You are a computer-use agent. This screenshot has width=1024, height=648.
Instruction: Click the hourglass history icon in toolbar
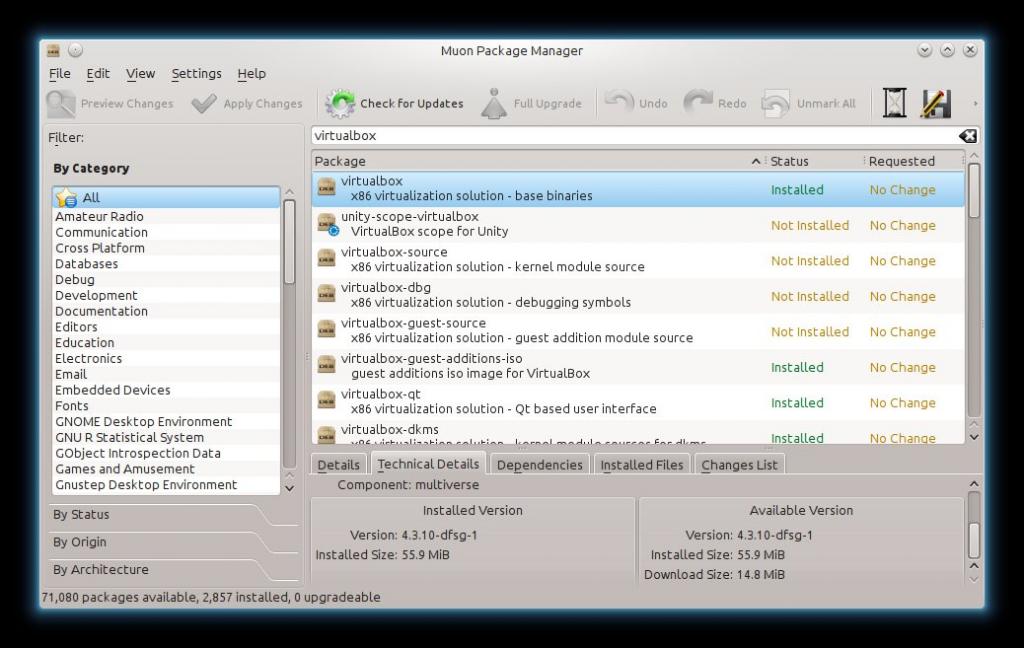click(894, 103)
